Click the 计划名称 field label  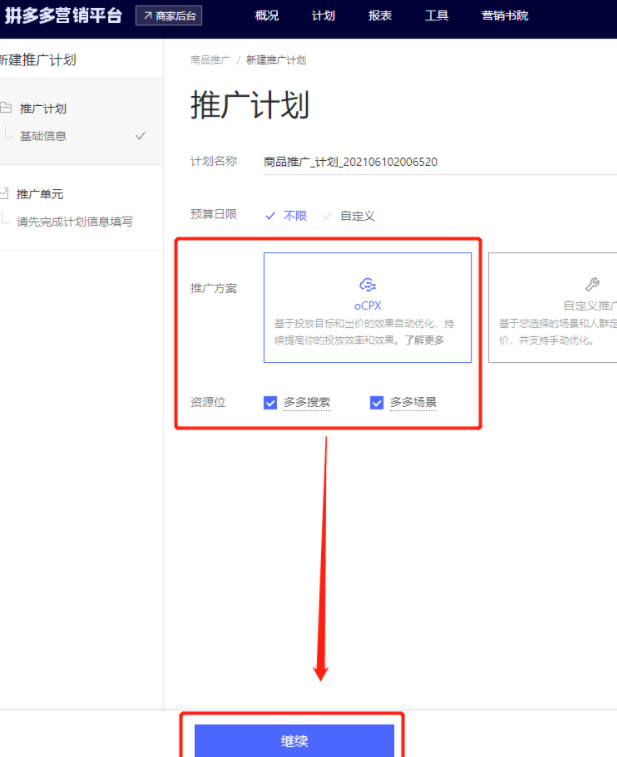pos(213,161)
